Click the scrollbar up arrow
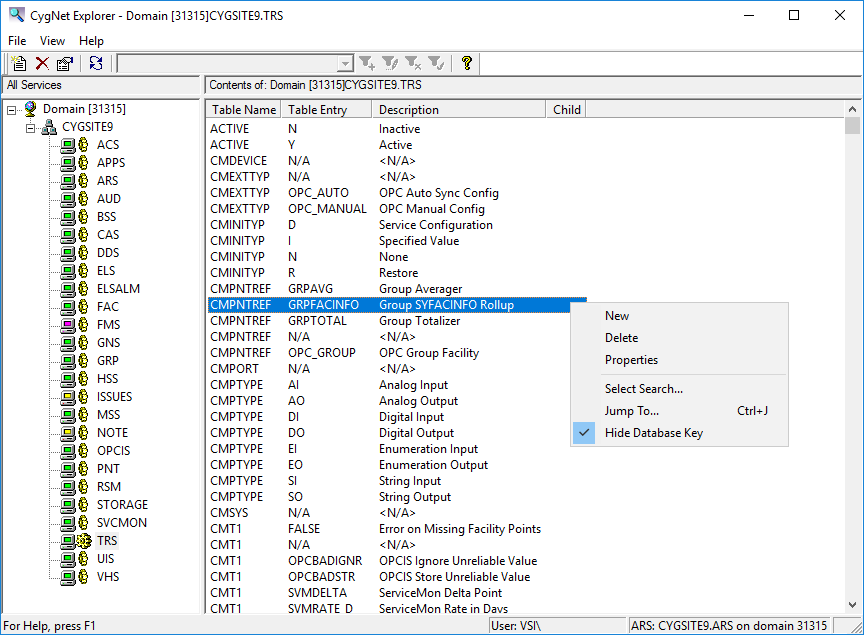 coord(852,109)
